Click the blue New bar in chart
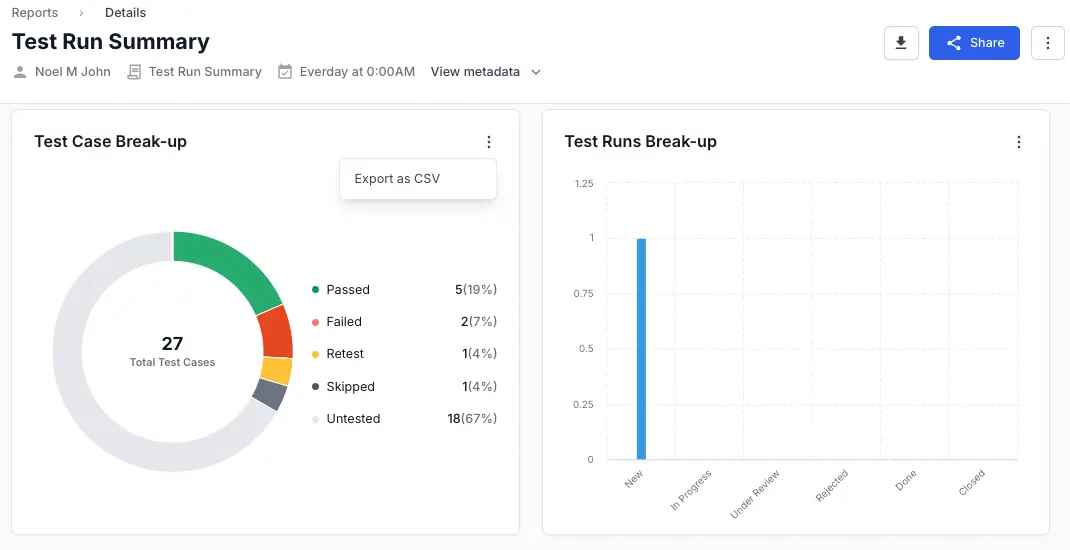The width and height of the screenshot is (1070, 550). tap(641, 348)
